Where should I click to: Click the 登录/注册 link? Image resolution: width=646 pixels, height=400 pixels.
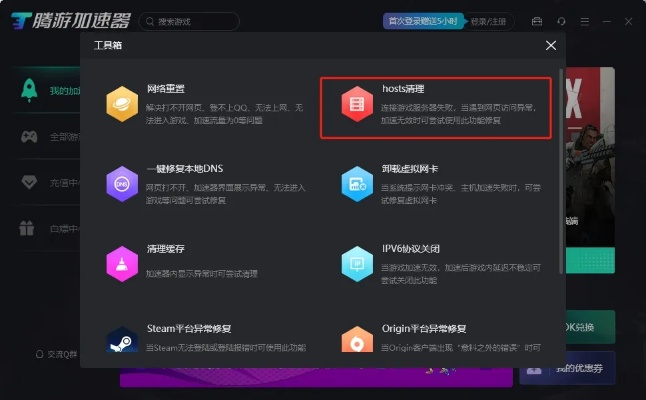(x=488, y=21)
